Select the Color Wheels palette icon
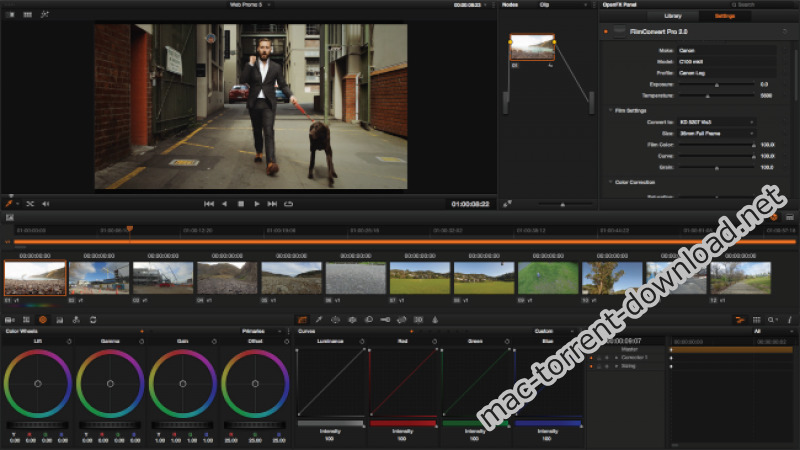 (x=43, y=319)
